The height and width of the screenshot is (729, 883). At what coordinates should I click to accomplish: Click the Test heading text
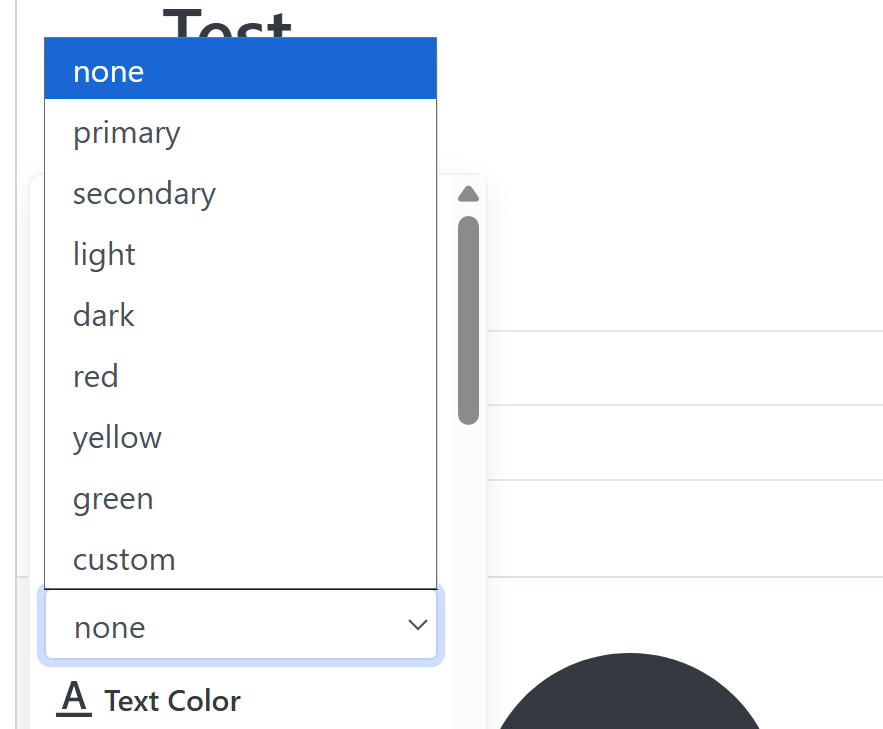click(x=228, y=22)
